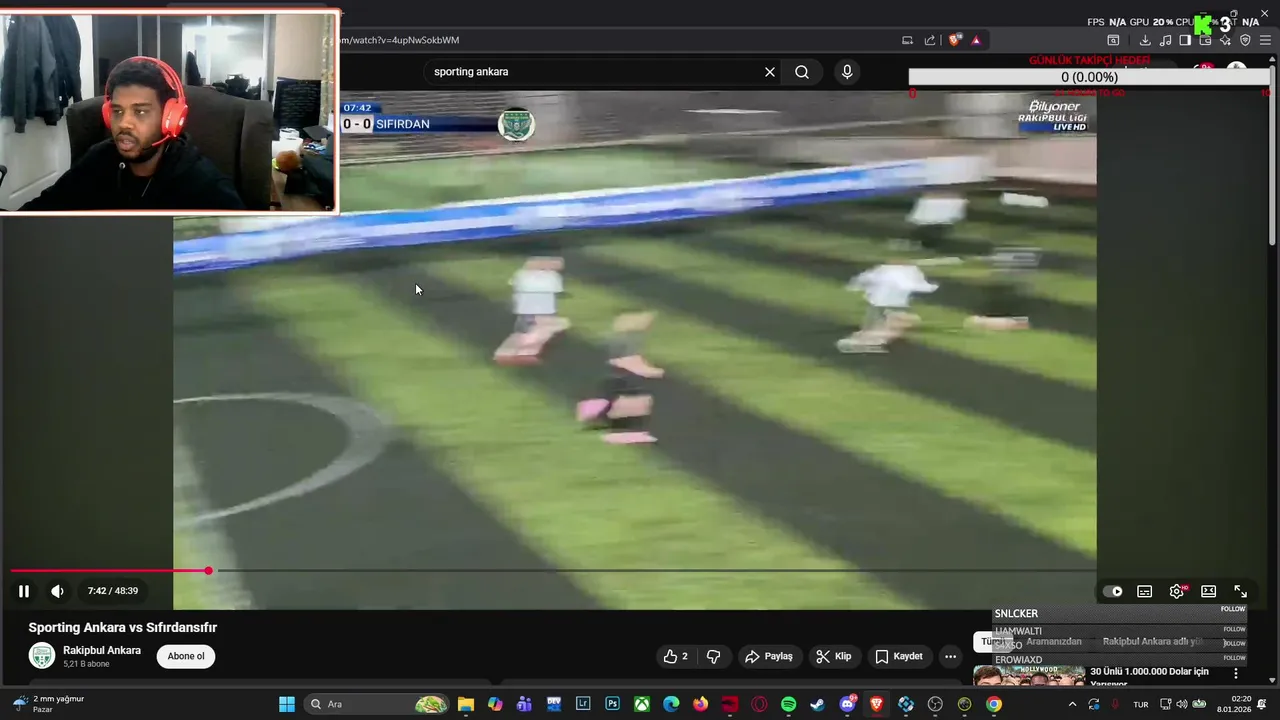The image size is (1280, 720).
Task: Enter fullscreen mode
Action: (x=1240, y=591)
